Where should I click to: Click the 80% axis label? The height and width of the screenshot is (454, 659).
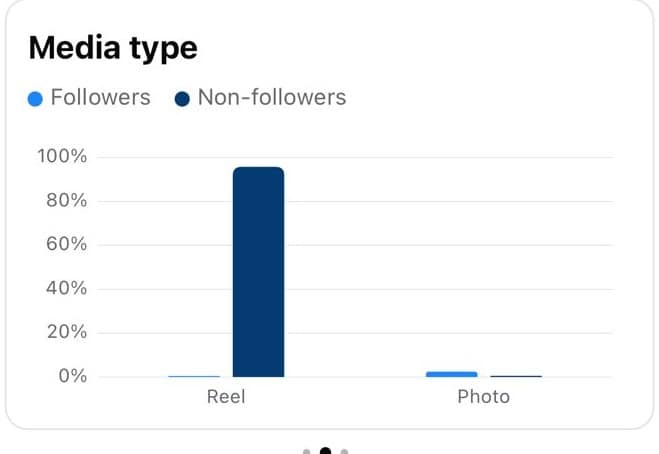coord(66,201)
